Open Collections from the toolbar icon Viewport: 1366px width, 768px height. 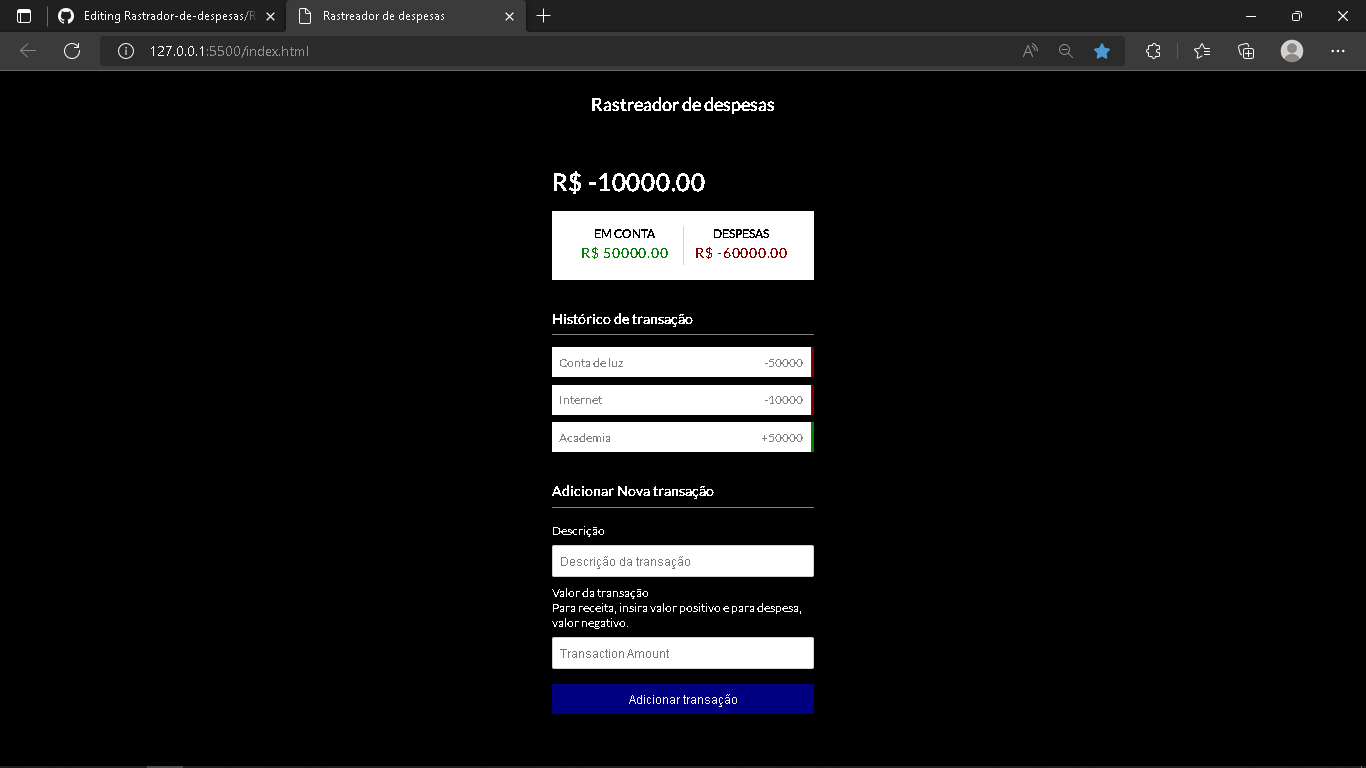[x=1246, y=50]
